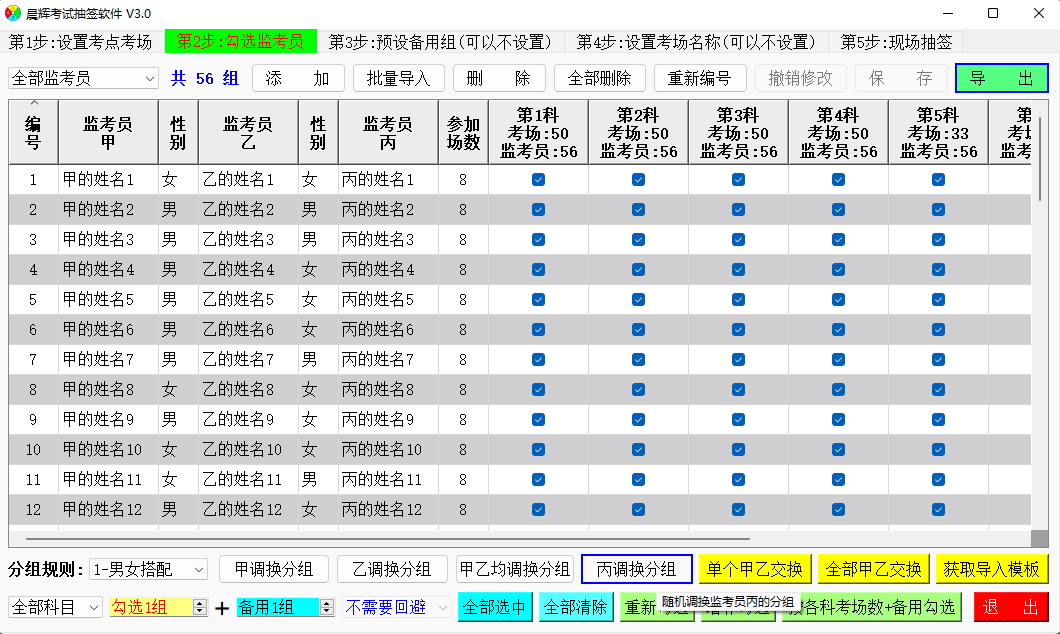Click 全部删除 to delete all groups
The width and height of the screenshot is (1060, 634).
coord(600,78)
